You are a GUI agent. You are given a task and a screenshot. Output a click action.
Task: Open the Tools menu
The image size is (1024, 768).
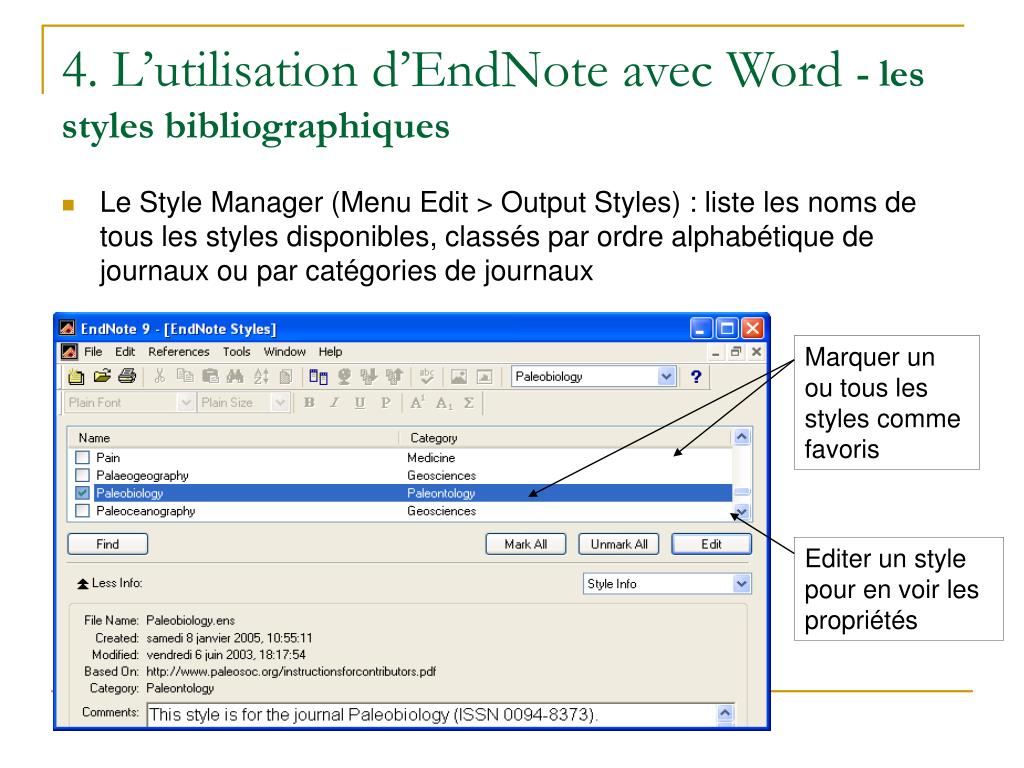[x=236, y=351]
